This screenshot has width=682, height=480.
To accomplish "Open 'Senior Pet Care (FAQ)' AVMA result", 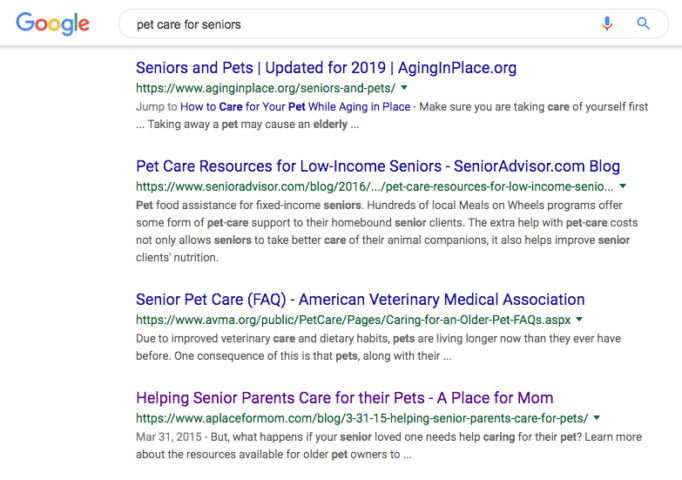I will (360, 300).
